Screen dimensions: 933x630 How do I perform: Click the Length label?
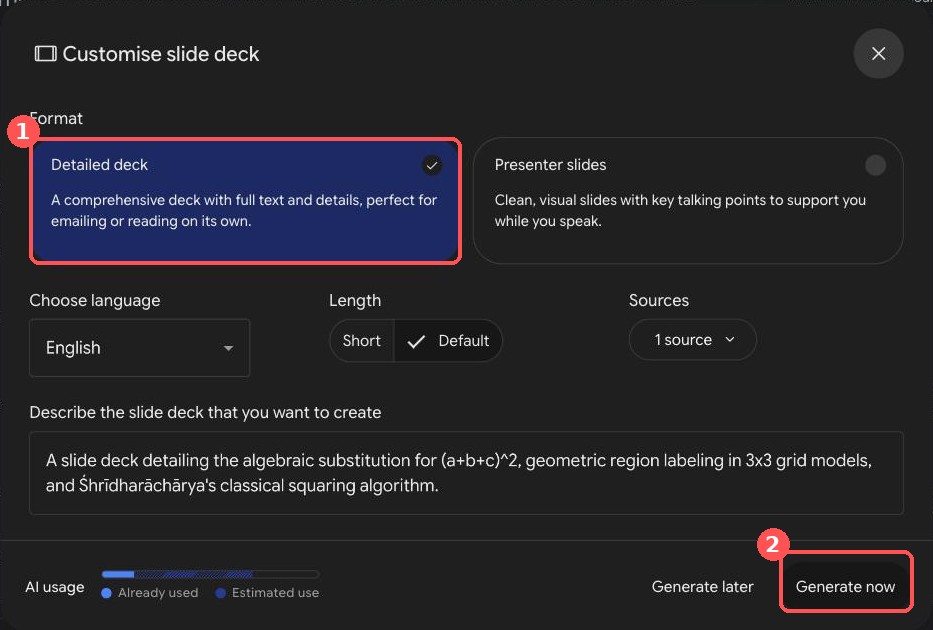[x=355, y=300]
